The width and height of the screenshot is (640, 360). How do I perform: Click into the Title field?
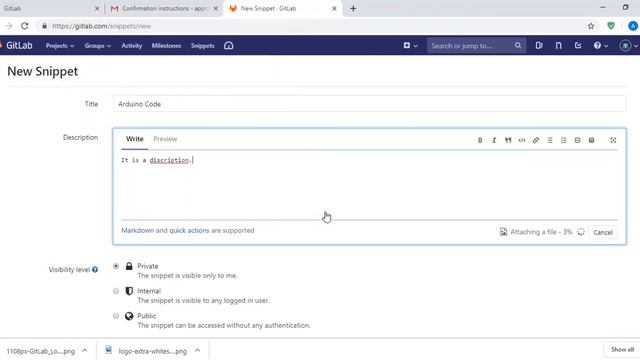[x=369, y=104]
